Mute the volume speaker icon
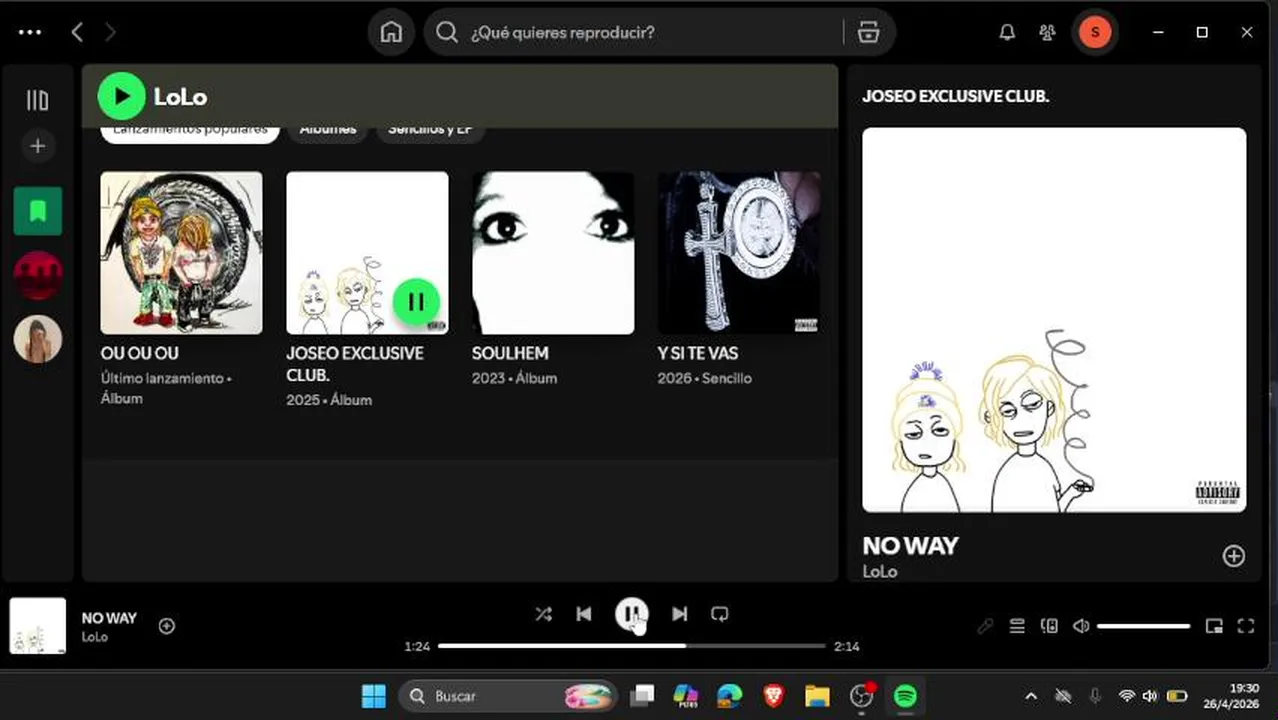The height and width of the screenshot is (720, 1278). [1081, 626]
